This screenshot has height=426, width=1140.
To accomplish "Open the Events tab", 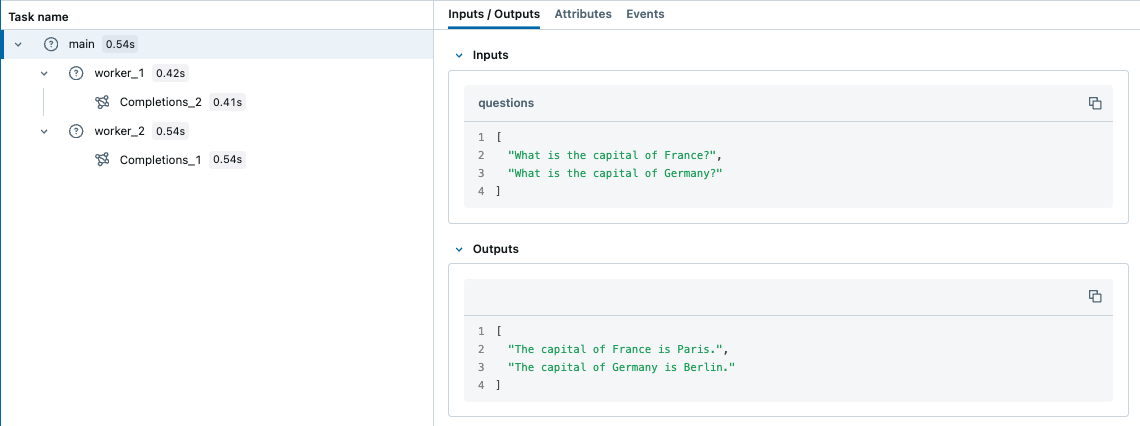I will pyautogui.click(x=645, y=14).
